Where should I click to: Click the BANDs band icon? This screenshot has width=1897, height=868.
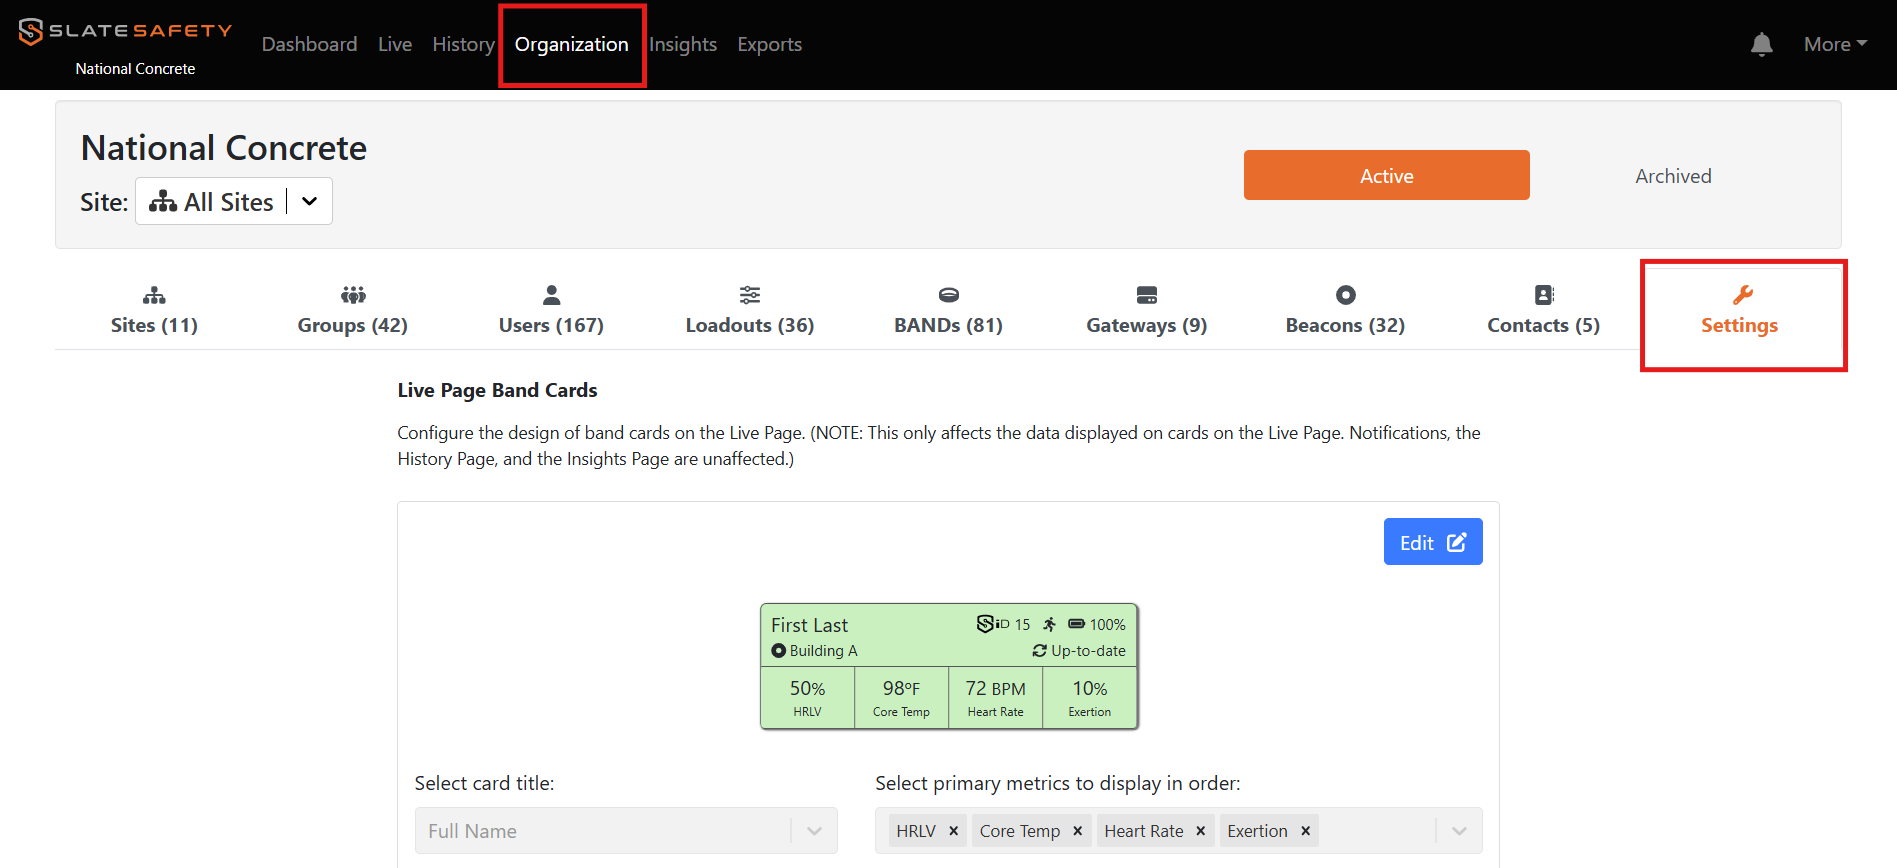pyautogui.click(x=949, y=295)
